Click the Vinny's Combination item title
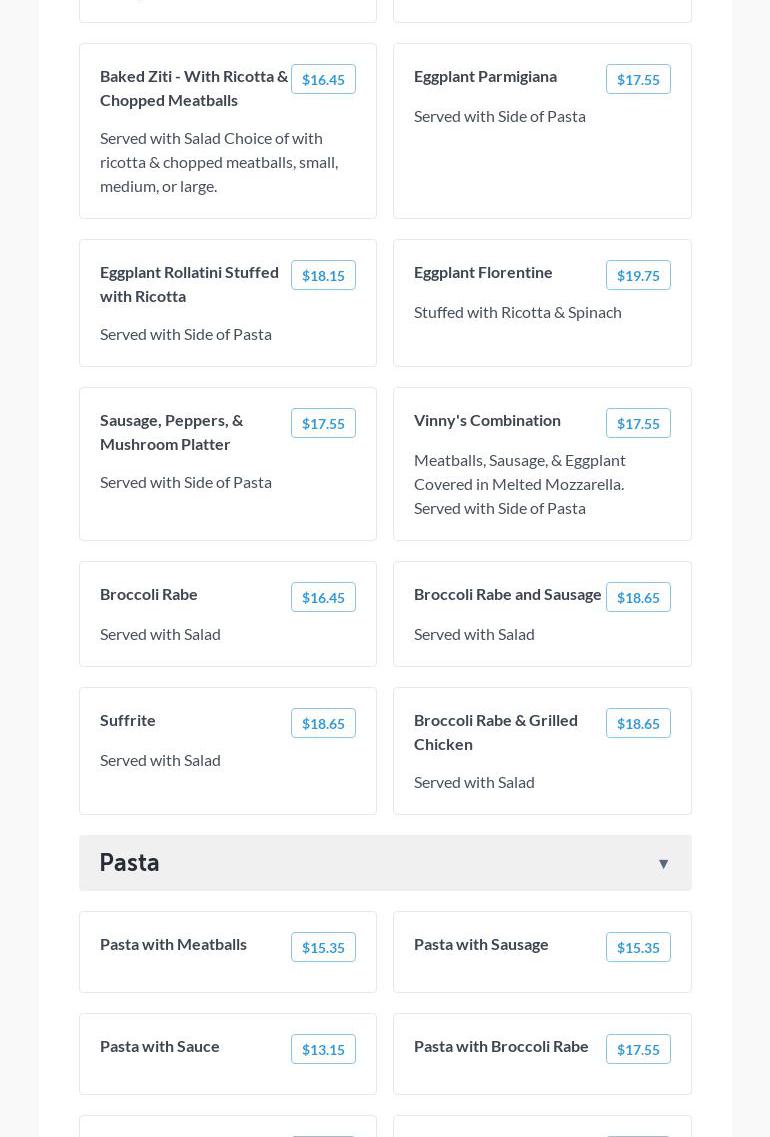Image resolution: width=770 pixels, height=1137 pixels. coord(487,421)
